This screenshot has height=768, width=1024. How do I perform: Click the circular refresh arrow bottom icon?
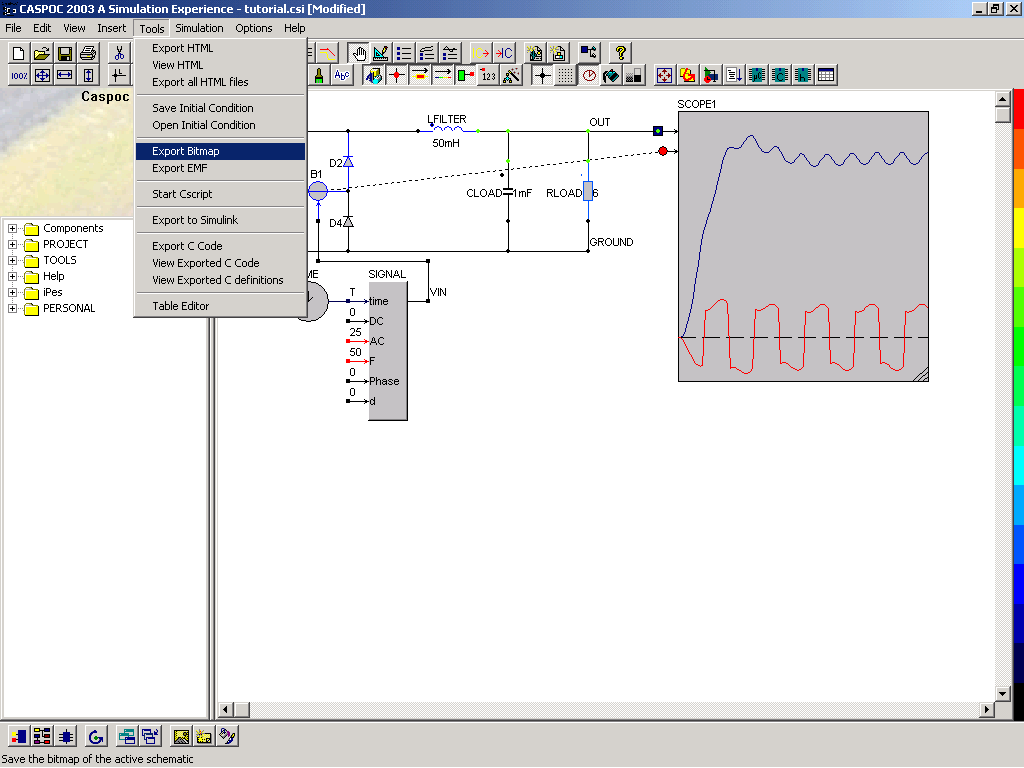(x=96, y=736)
